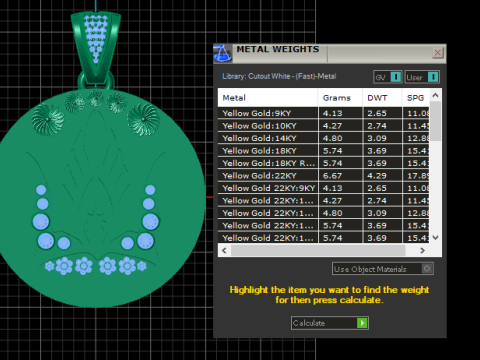
Task: Click the vertical scrollbar thumb
Action: (x=435, y=121)
